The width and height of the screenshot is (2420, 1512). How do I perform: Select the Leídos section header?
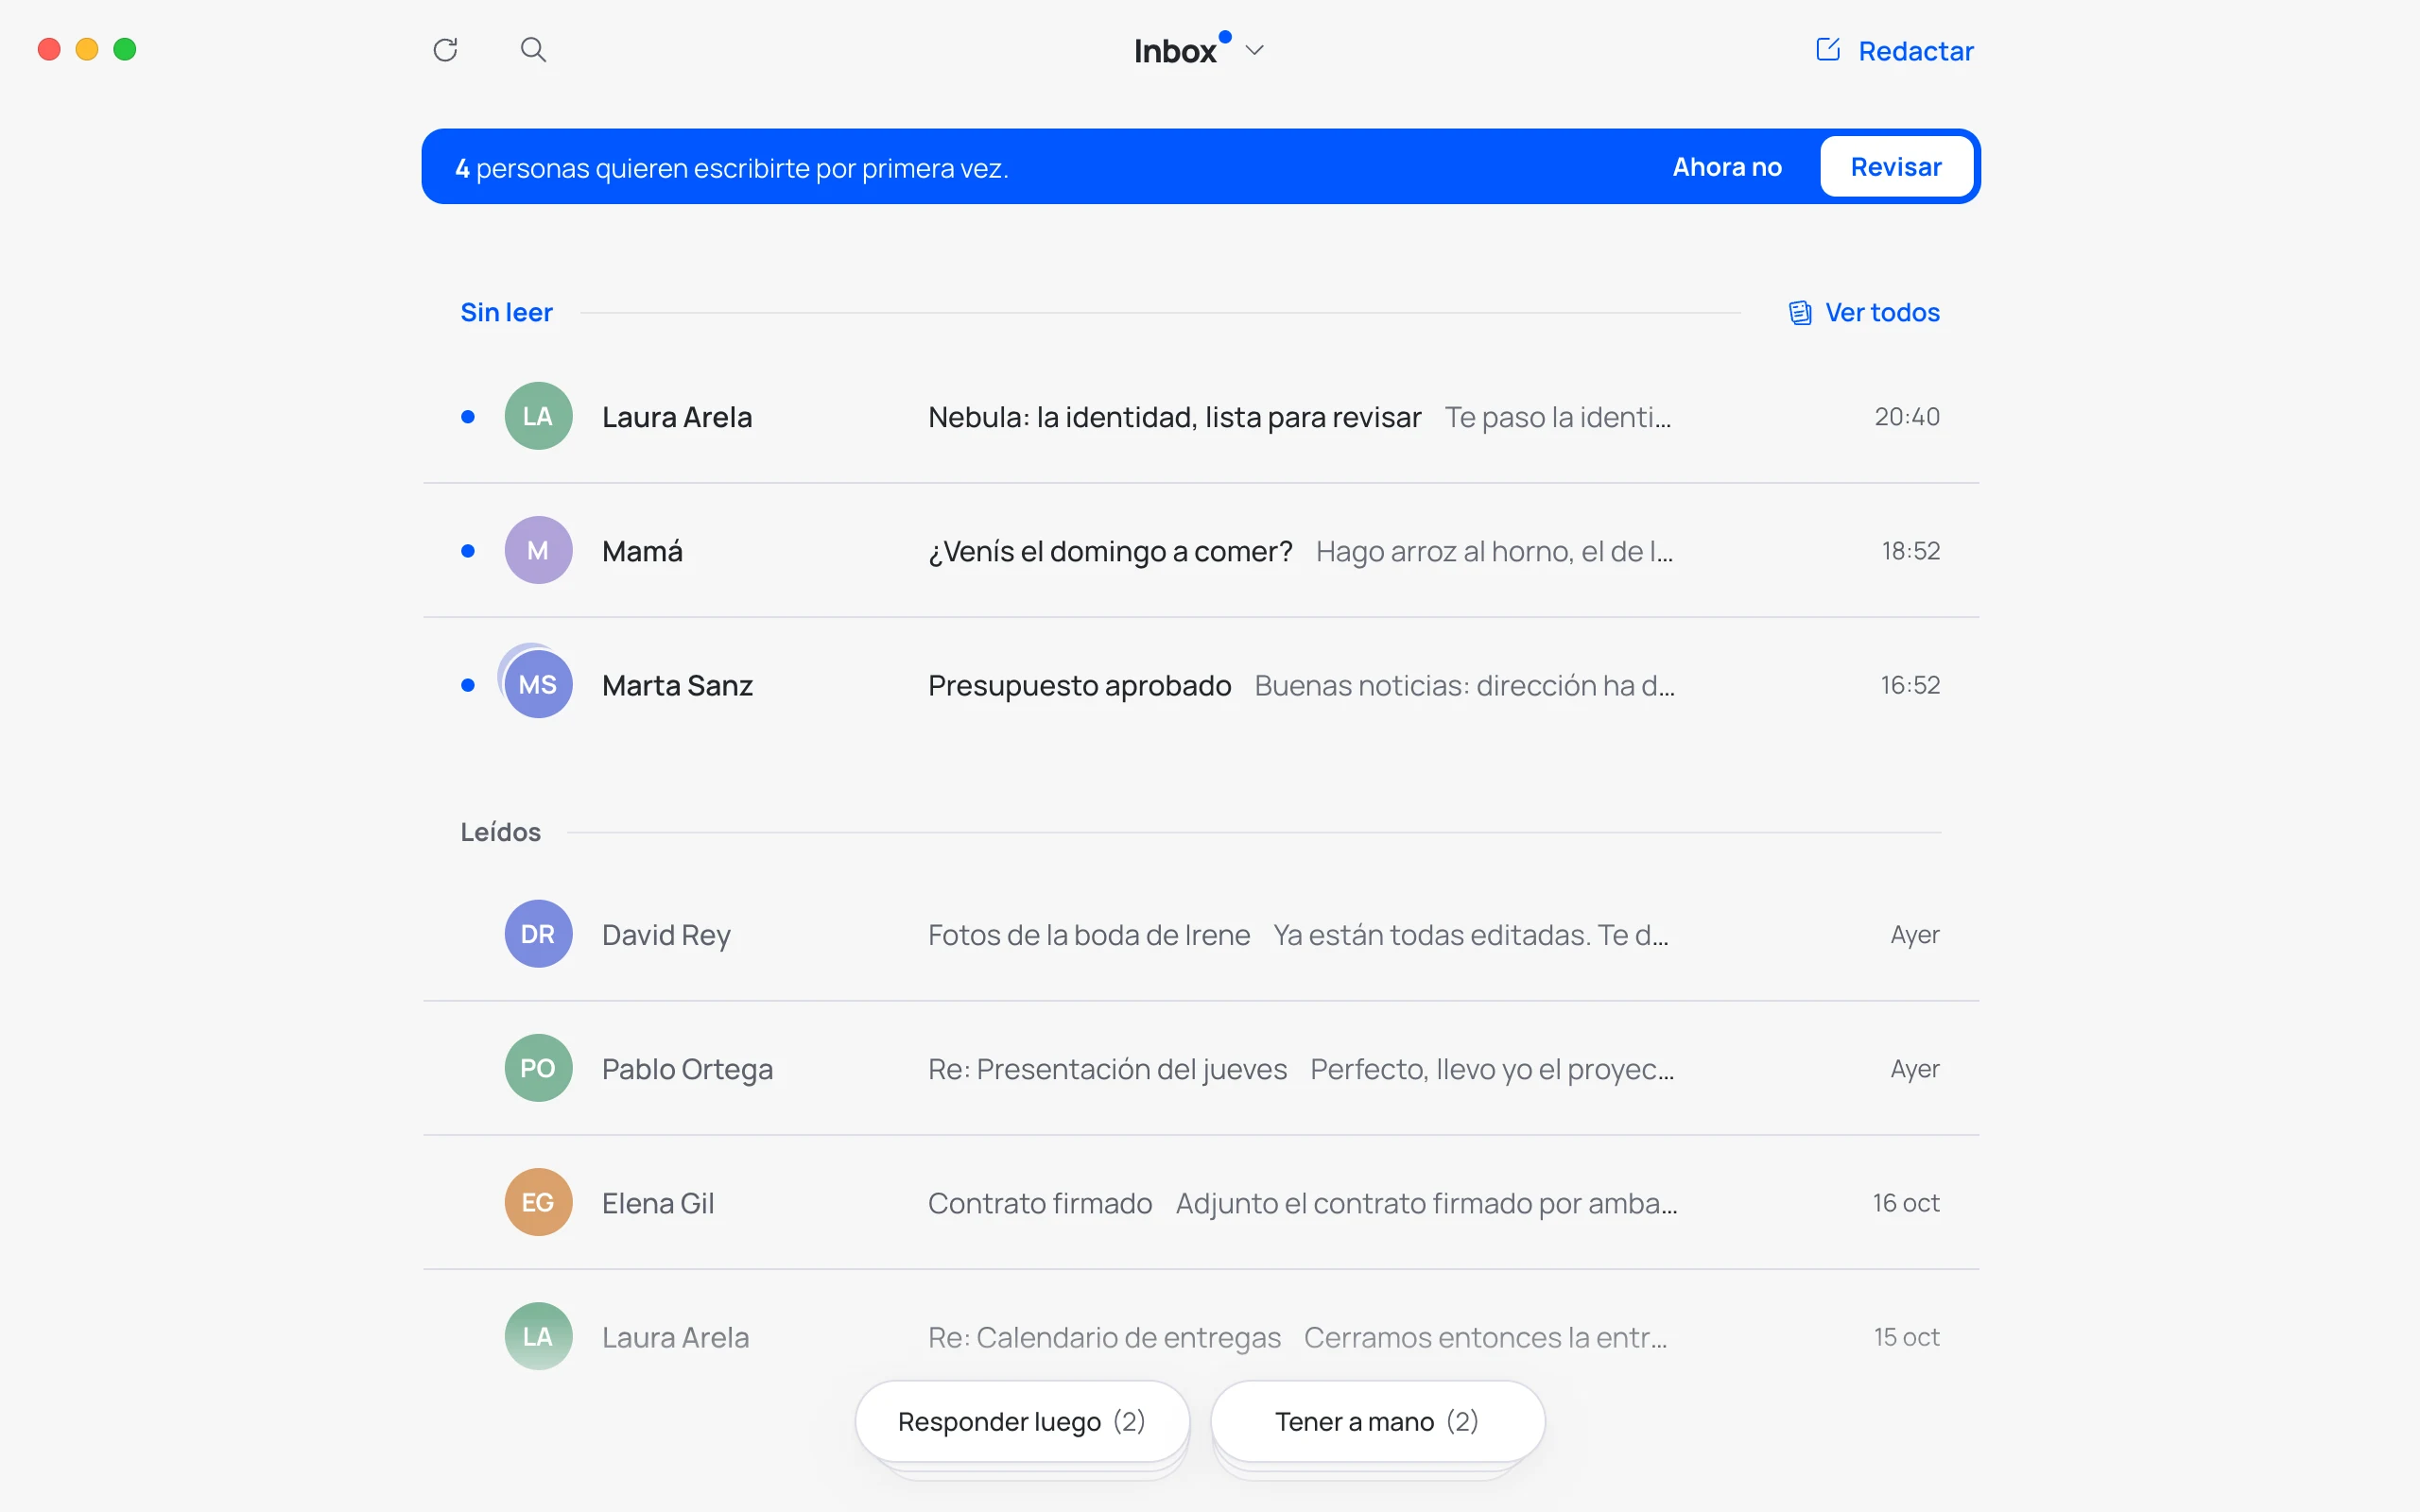(500, 832)
